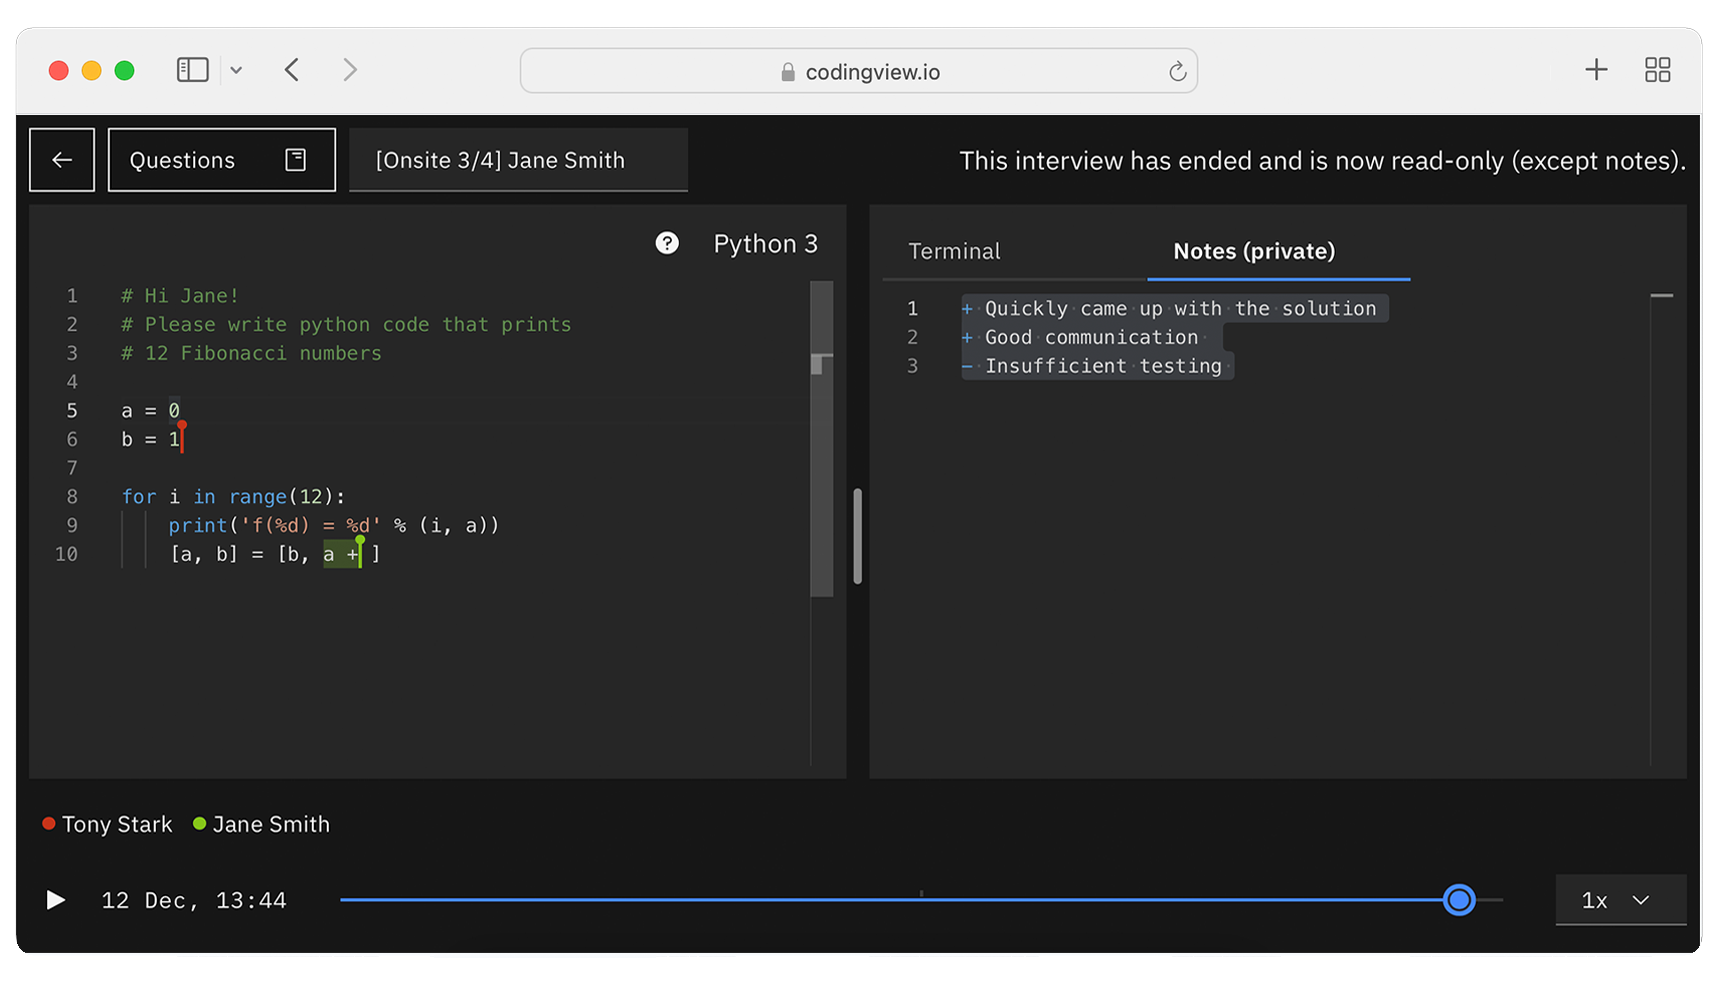This screenshot has height=995, width=1722.
Task: Open the Python 3 language selector
Action: click(765, 244)
